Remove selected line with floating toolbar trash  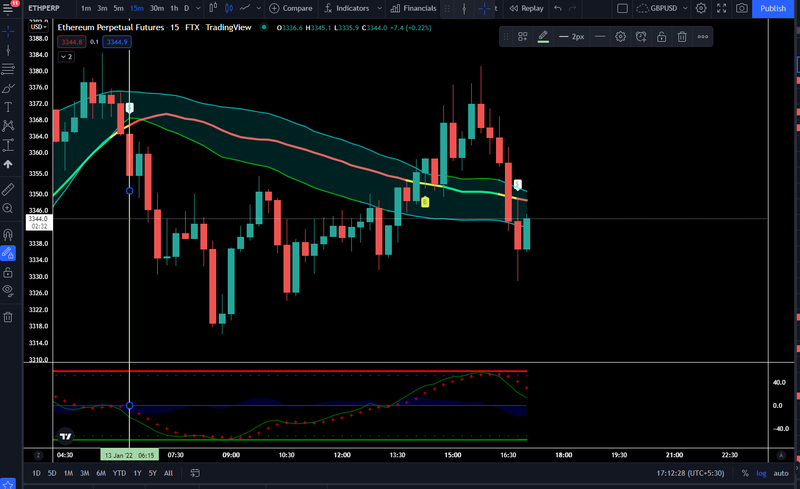click(682, 37)
